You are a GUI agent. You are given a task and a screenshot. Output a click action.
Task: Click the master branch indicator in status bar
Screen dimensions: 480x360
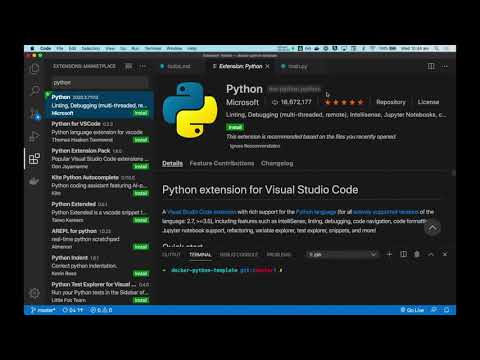point(43,310)
